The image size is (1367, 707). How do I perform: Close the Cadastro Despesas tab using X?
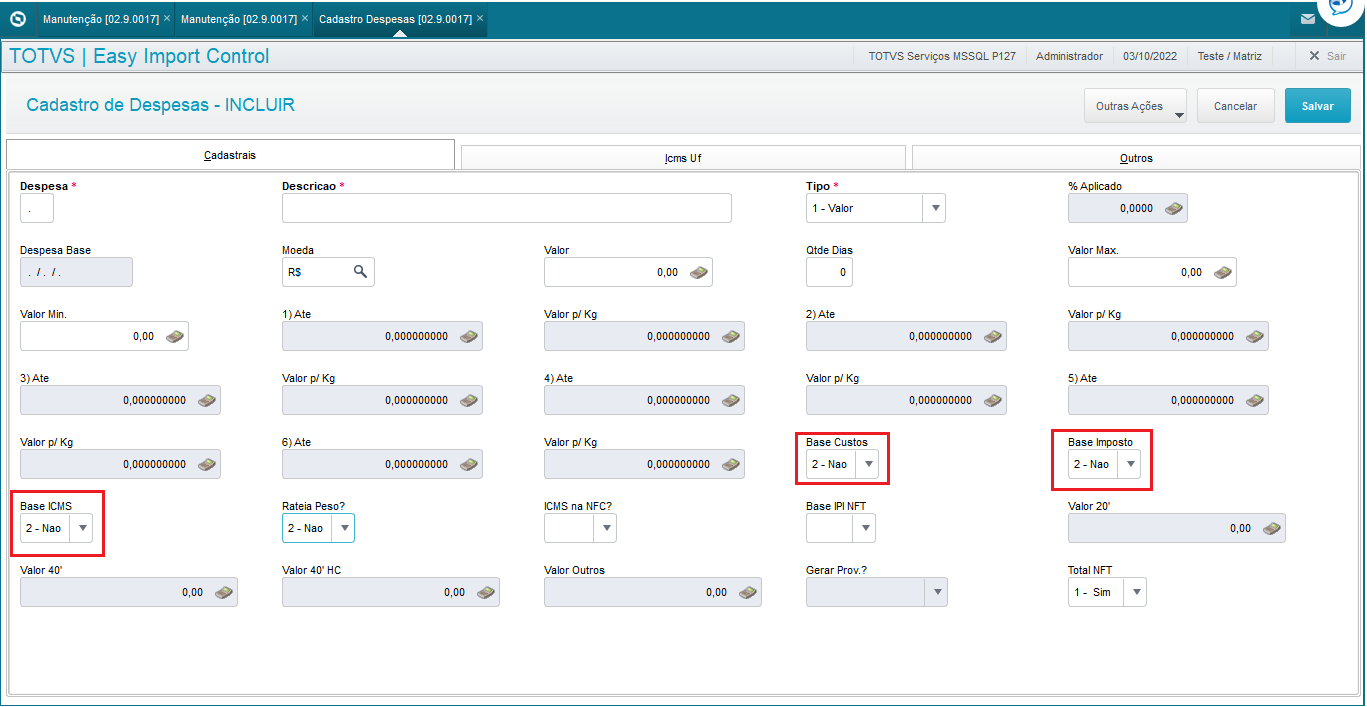(x=480, y=18)
